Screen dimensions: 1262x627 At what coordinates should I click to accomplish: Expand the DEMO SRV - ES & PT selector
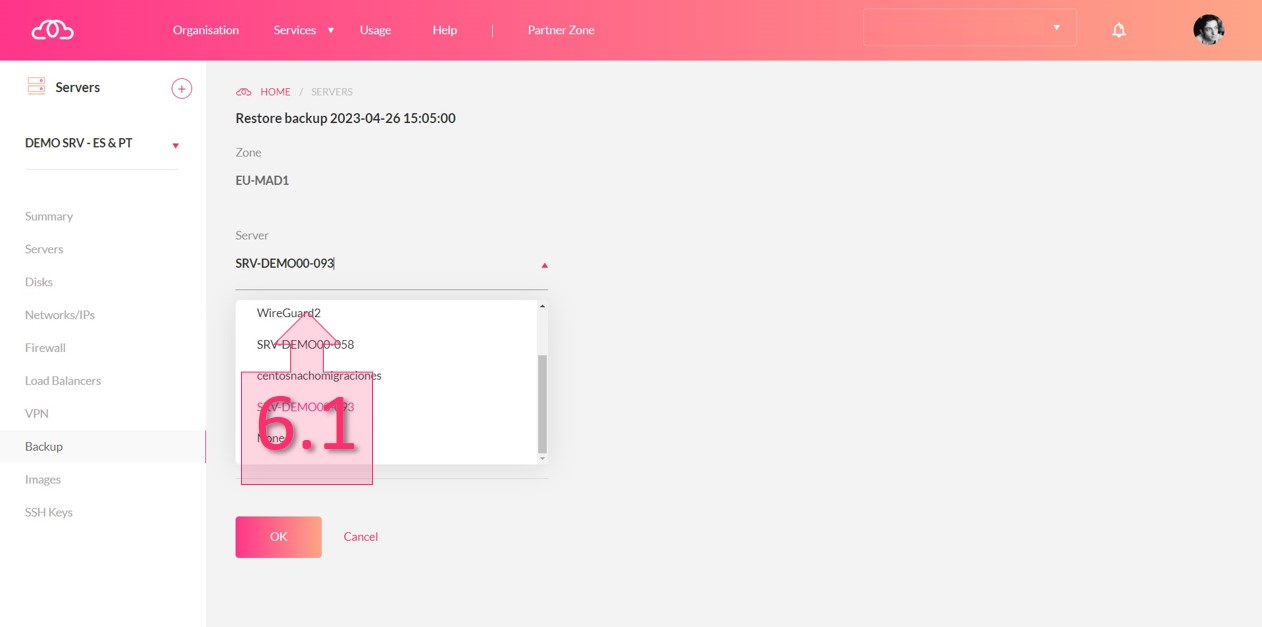175,145
